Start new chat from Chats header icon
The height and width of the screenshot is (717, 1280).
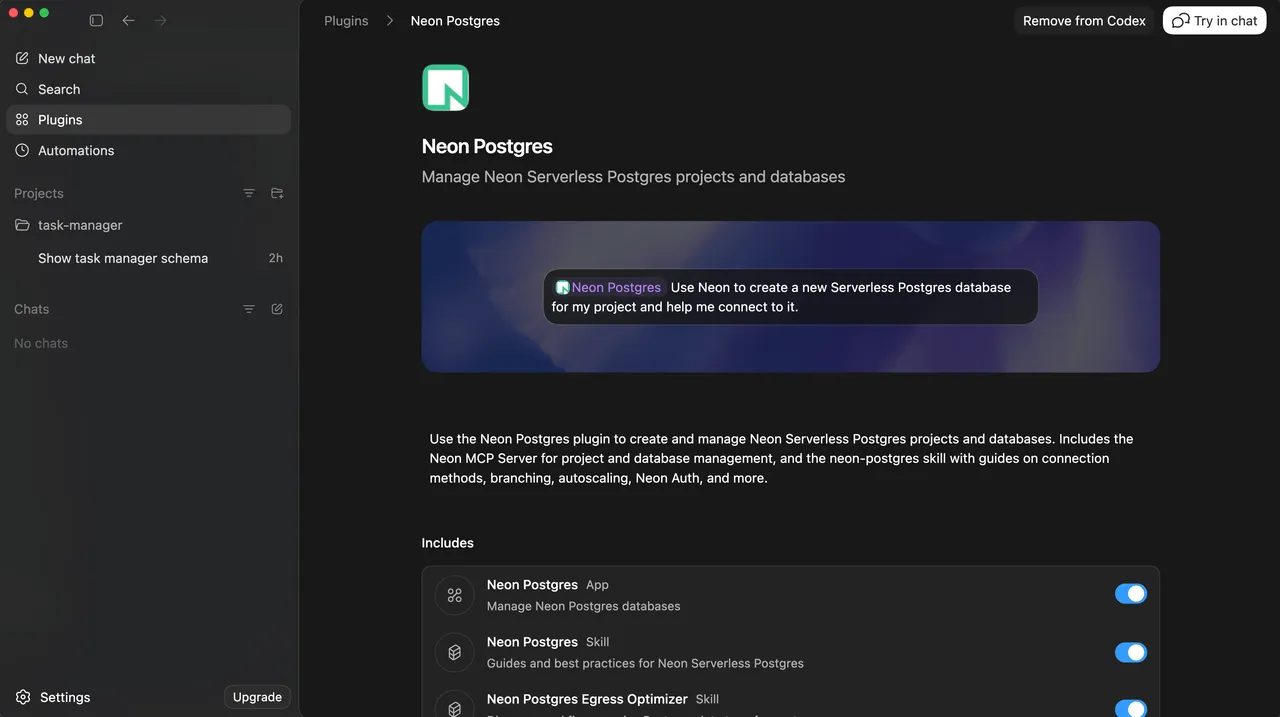[277, 309]
